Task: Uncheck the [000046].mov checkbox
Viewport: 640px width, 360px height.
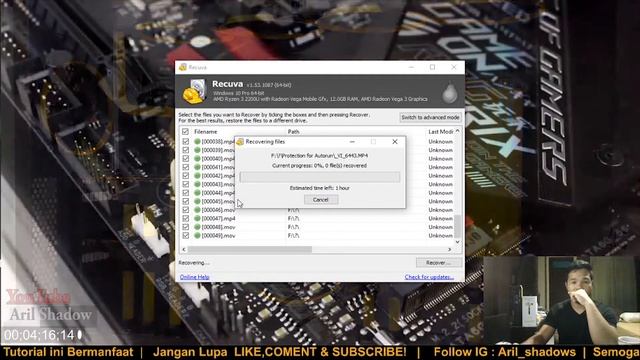Action: pyautogui.click(x=185, y=210)
